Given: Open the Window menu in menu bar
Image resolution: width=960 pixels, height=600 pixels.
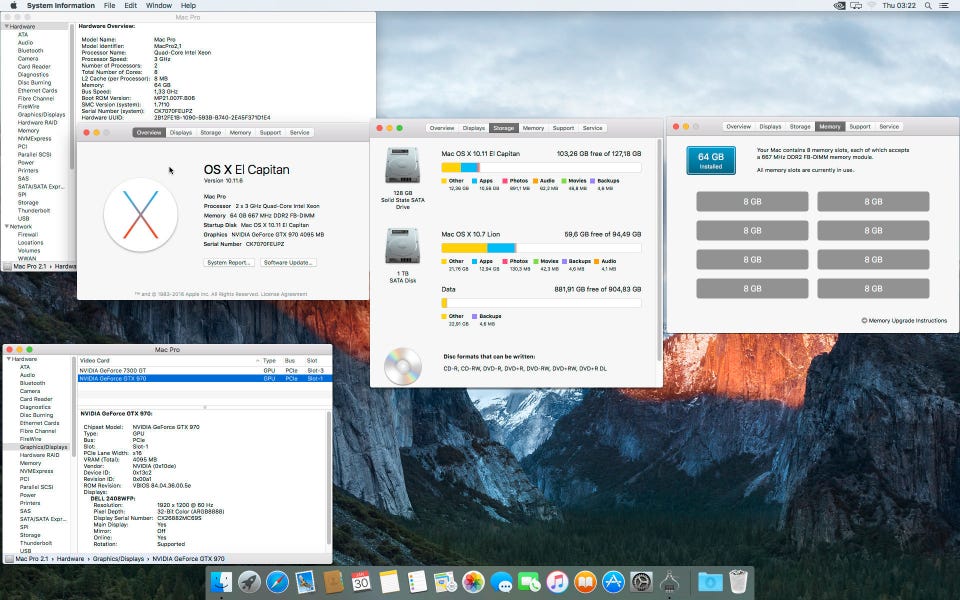Looking at the screenshot, I should [158, 6].
